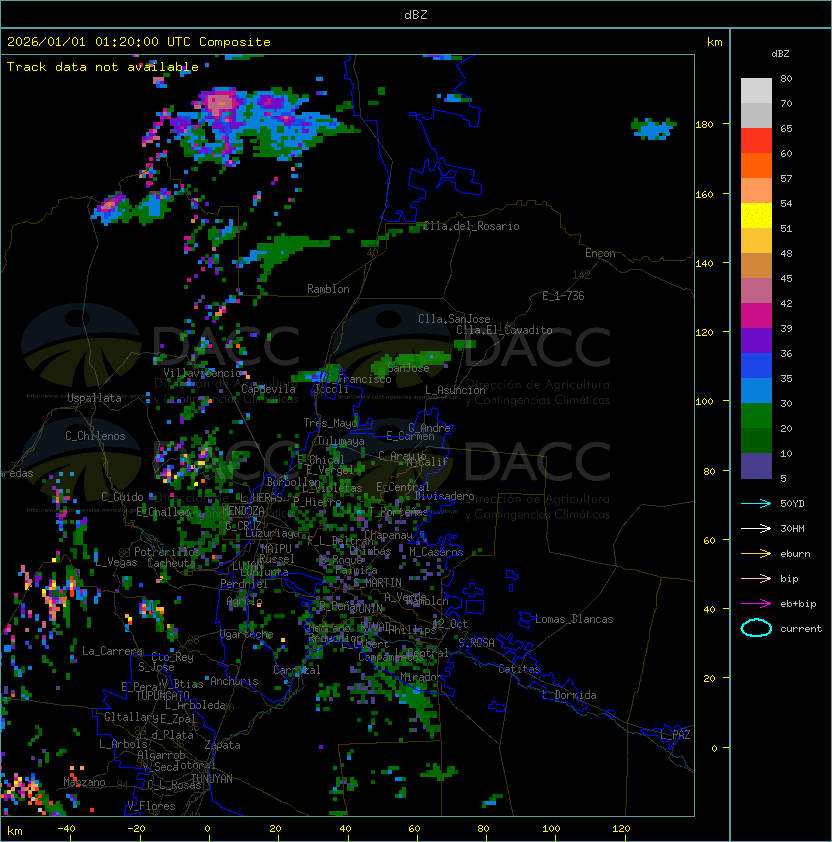Image resolution: width=832 pixels, height=842 pixels.
Task: Click the light gray 70-80 dBZ swatch
Action: click(756, 91)
